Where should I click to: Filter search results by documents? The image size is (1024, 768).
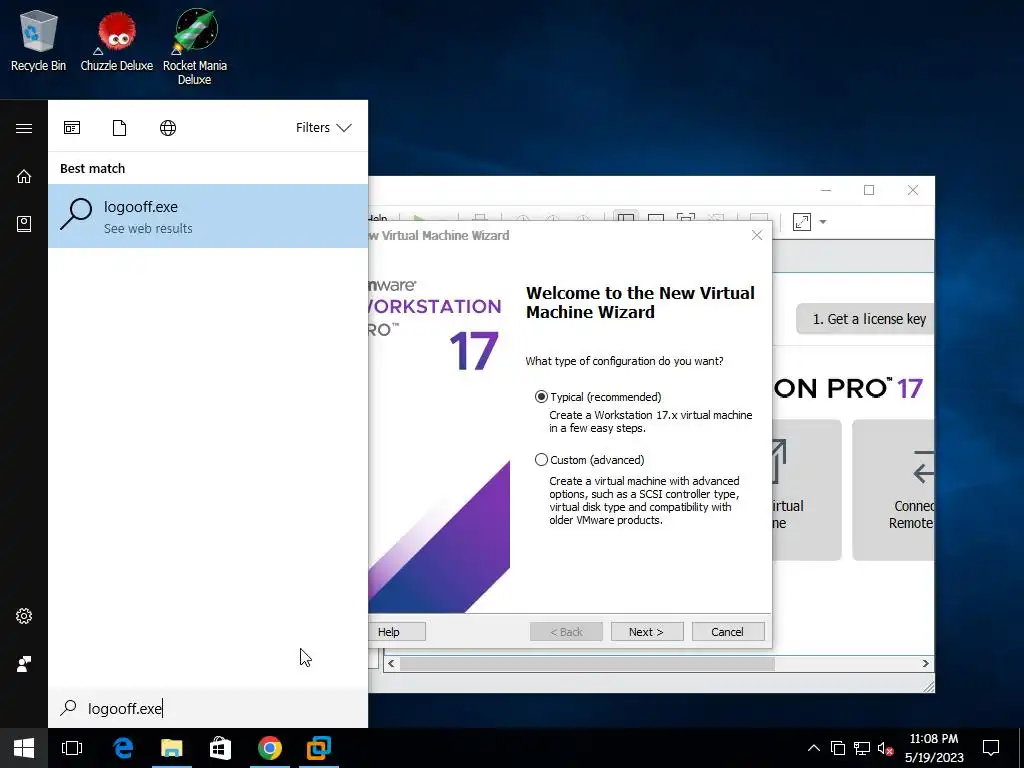point(120,128)
